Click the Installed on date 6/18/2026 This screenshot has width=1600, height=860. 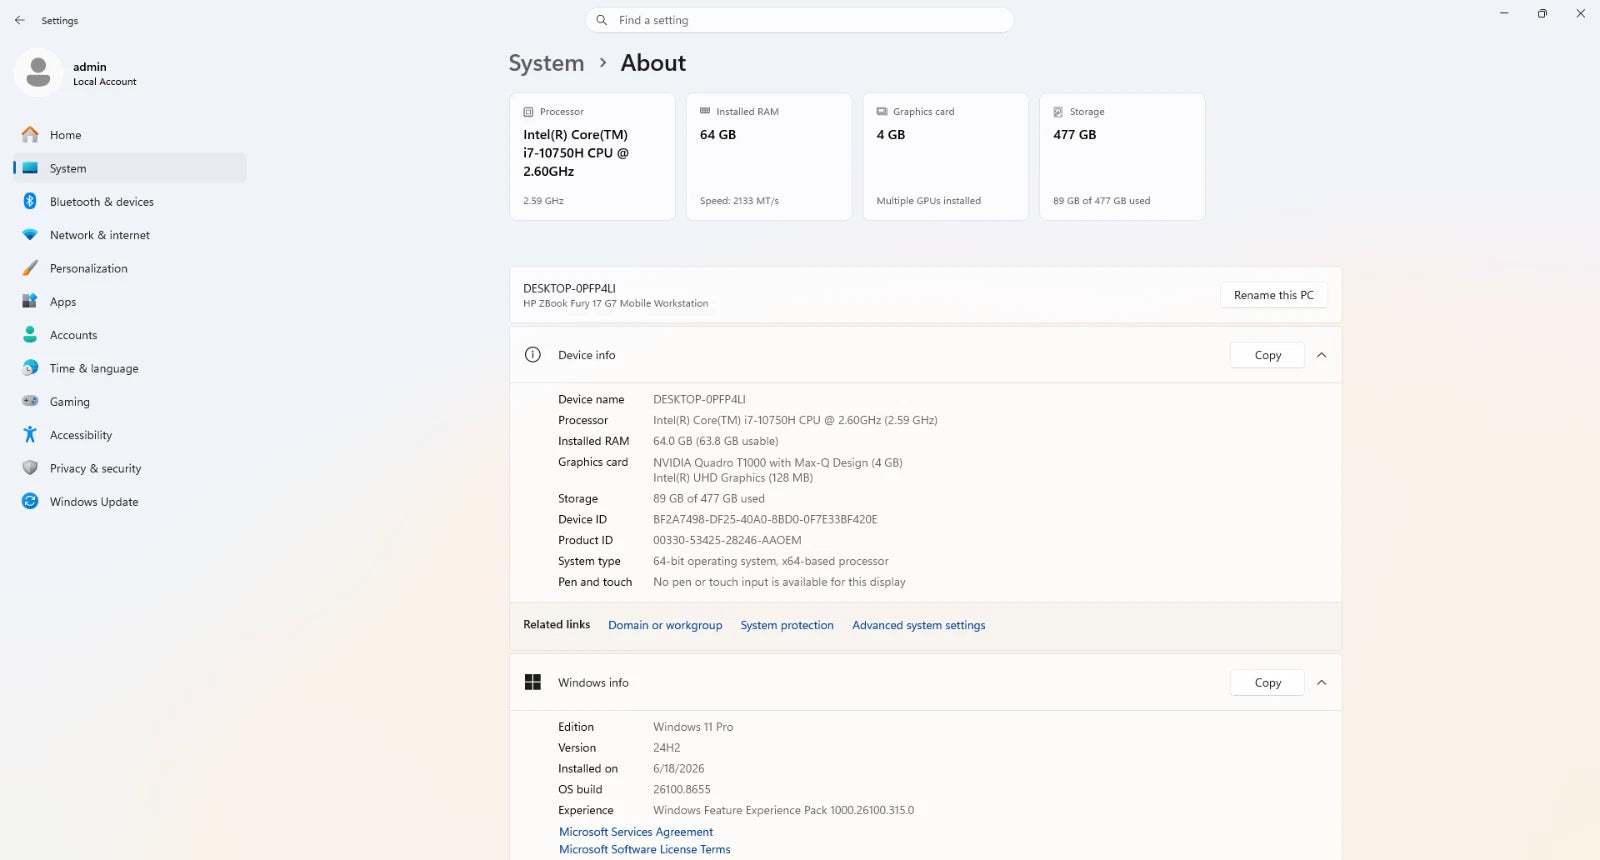679,768
